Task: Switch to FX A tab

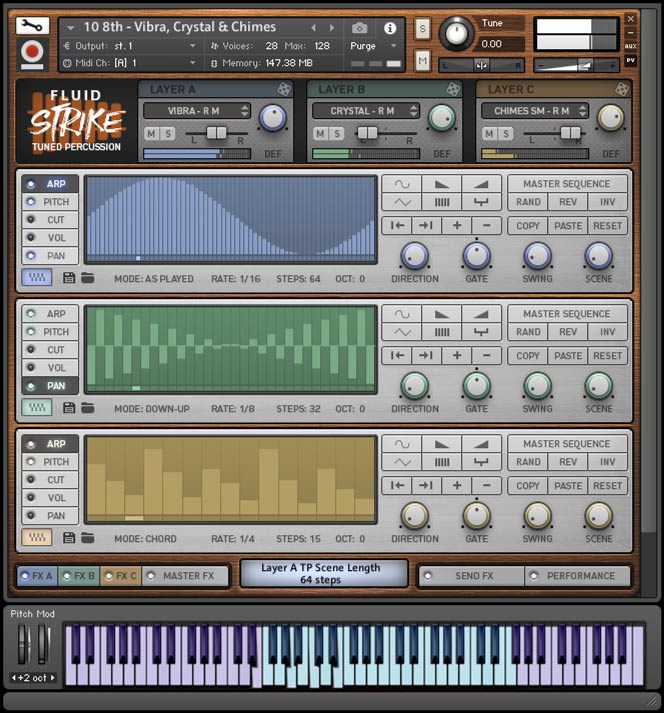Action: (37, 576)
